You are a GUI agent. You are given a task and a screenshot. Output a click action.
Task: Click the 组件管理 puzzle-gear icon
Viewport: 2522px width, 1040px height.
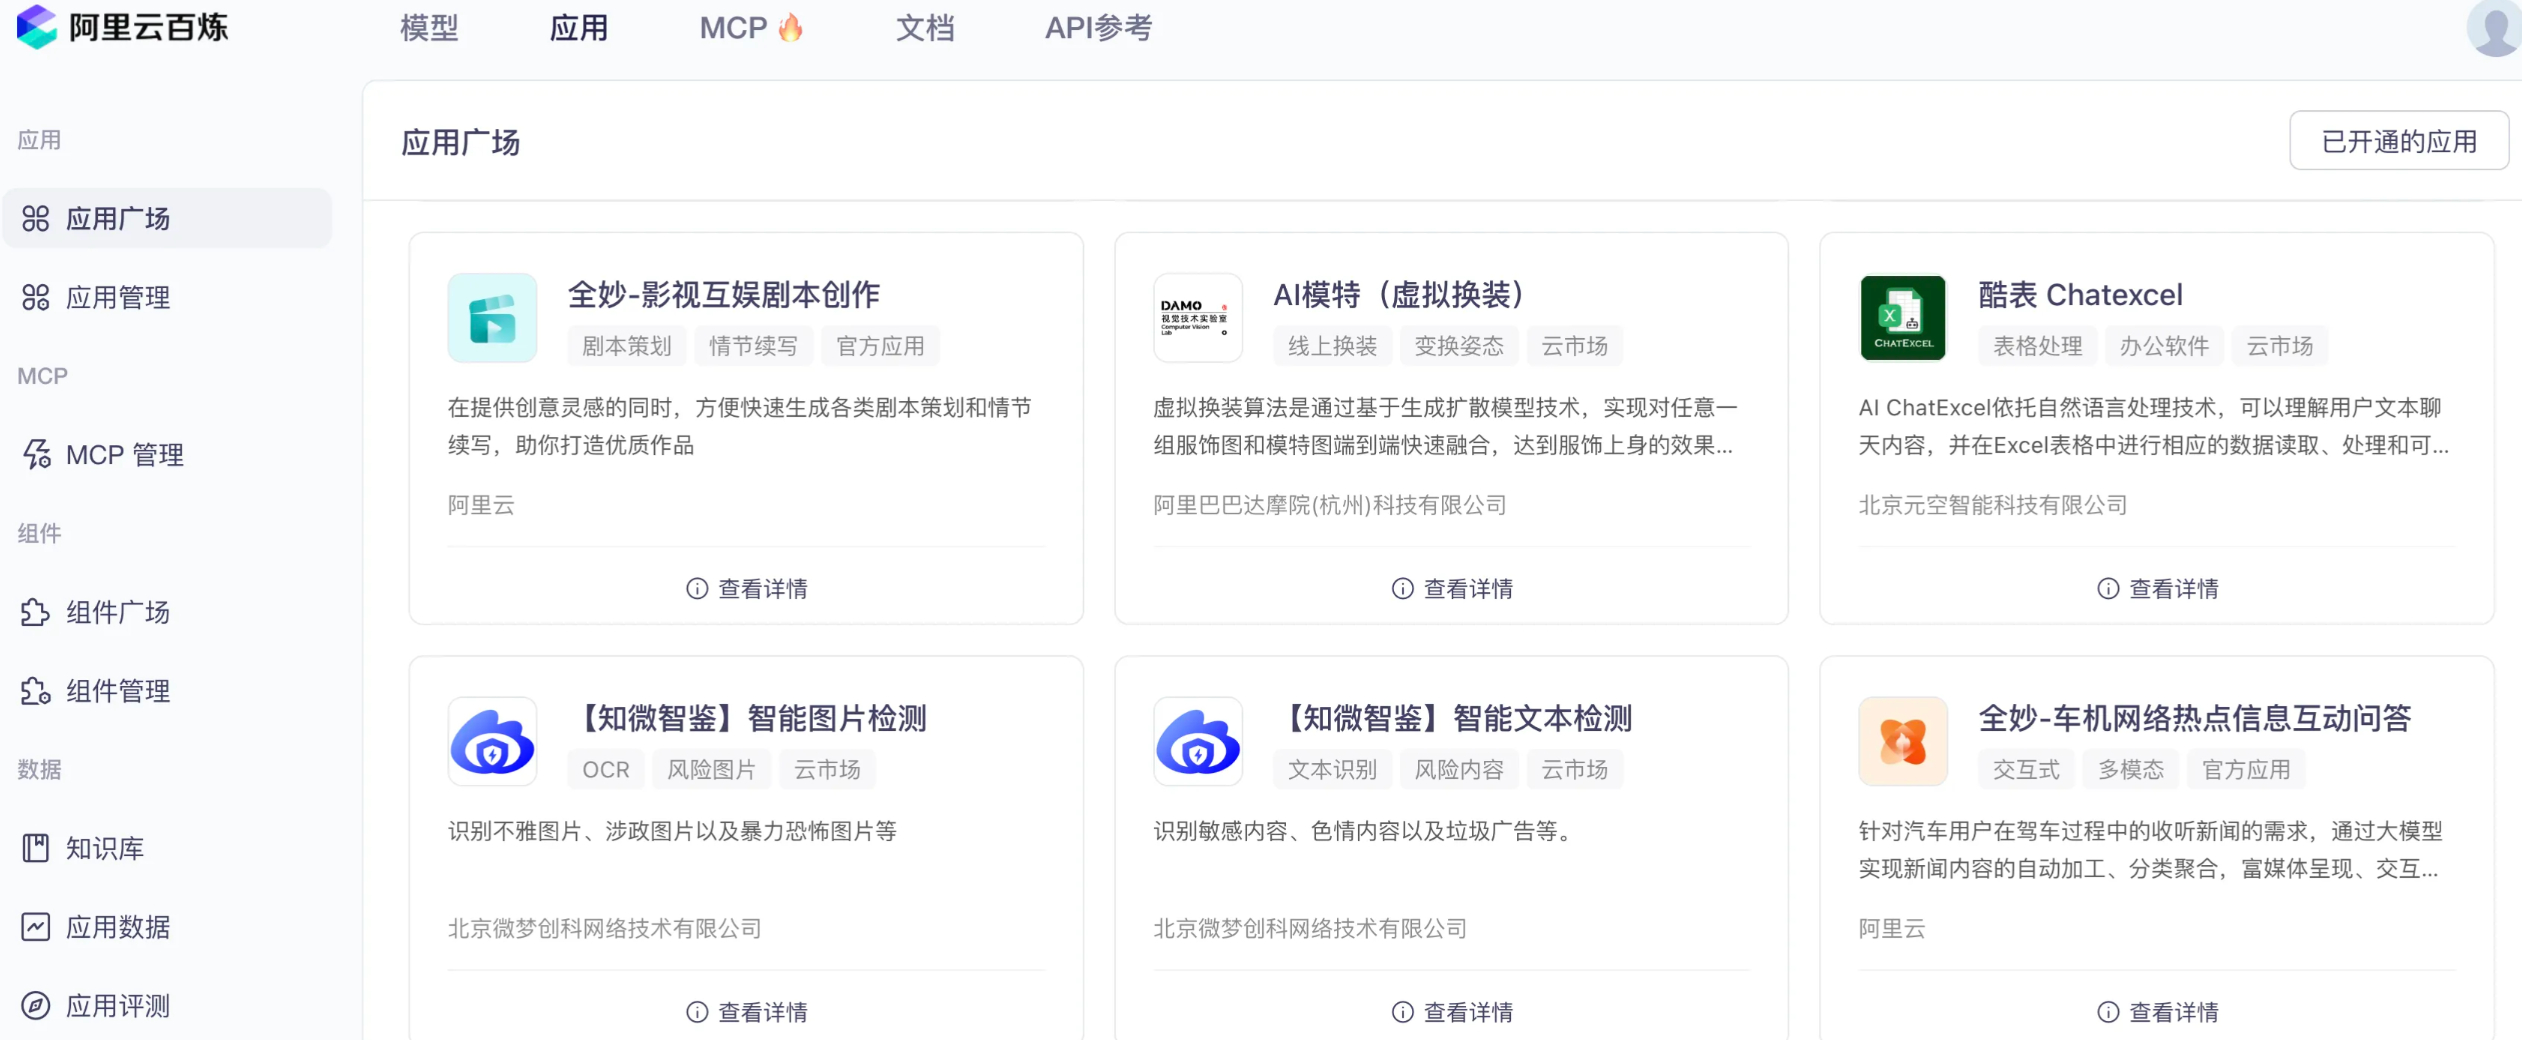click(36, 691)
